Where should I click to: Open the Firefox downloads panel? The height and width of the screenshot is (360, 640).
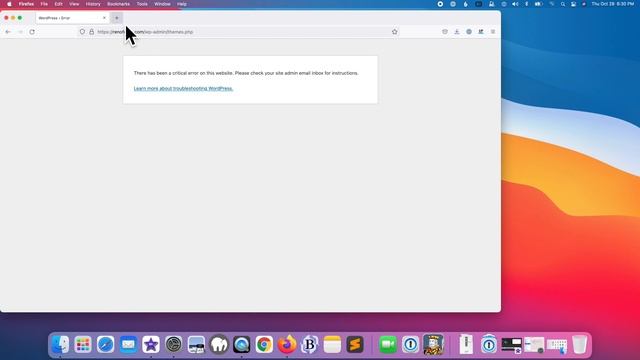(x=457, y=32)
